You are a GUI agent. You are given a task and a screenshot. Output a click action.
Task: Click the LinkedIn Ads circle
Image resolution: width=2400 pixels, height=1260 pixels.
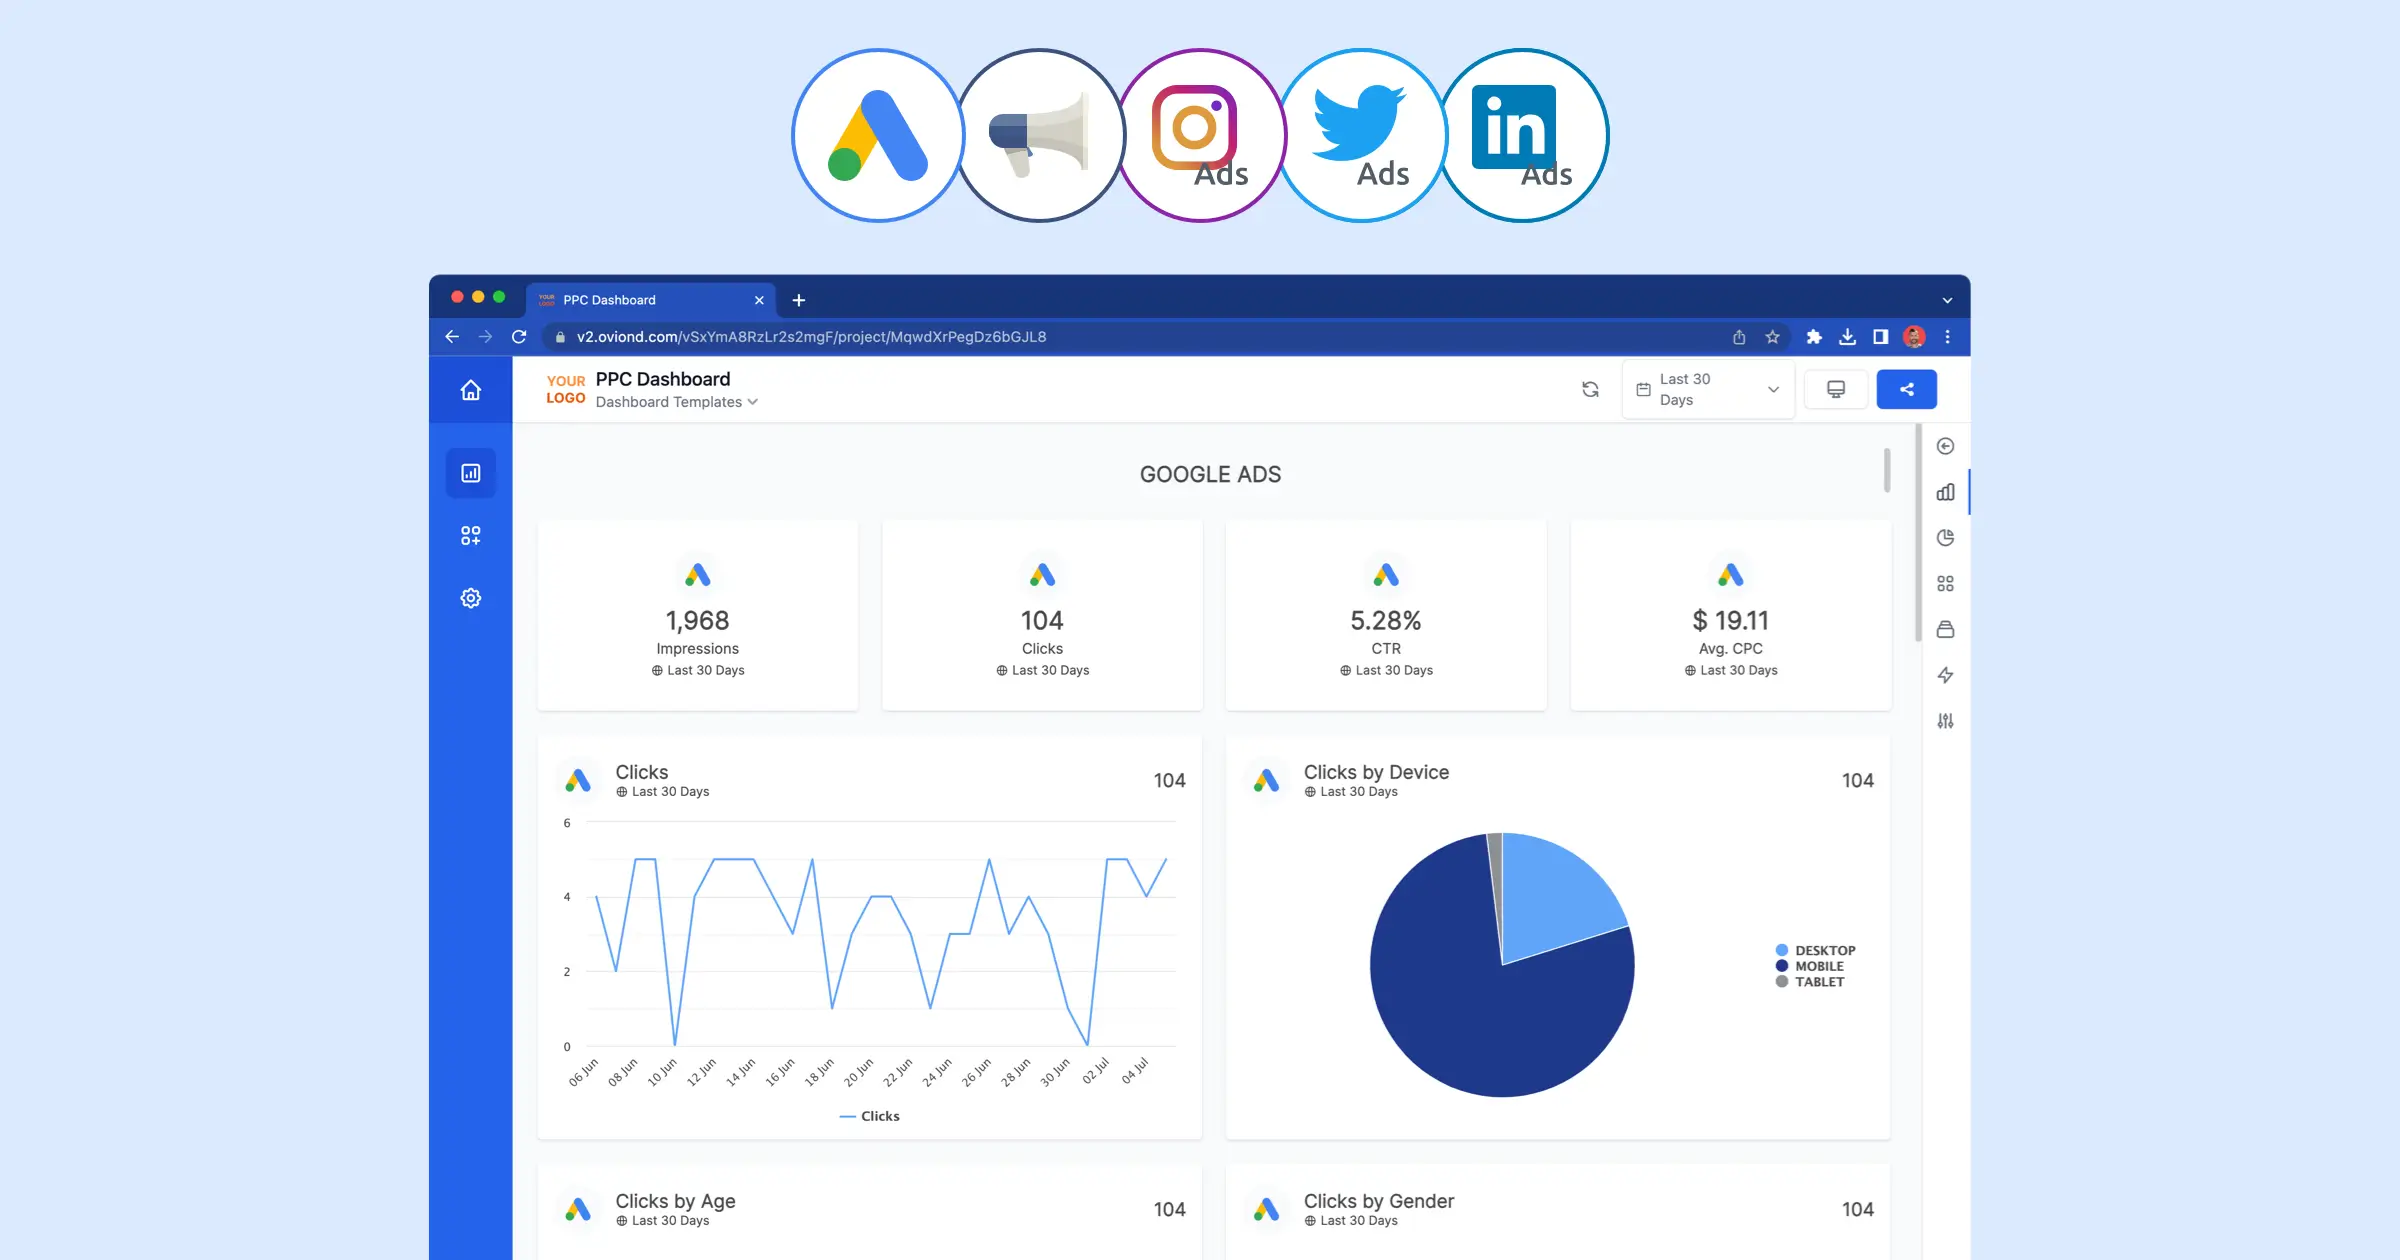[x=1523, y=135]
